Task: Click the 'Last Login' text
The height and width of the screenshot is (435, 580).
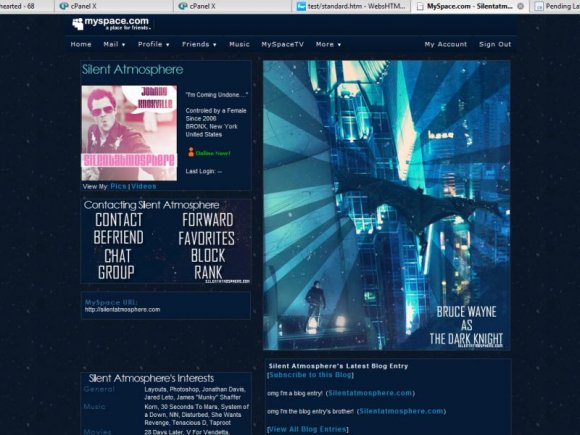Action: [204, 171]
